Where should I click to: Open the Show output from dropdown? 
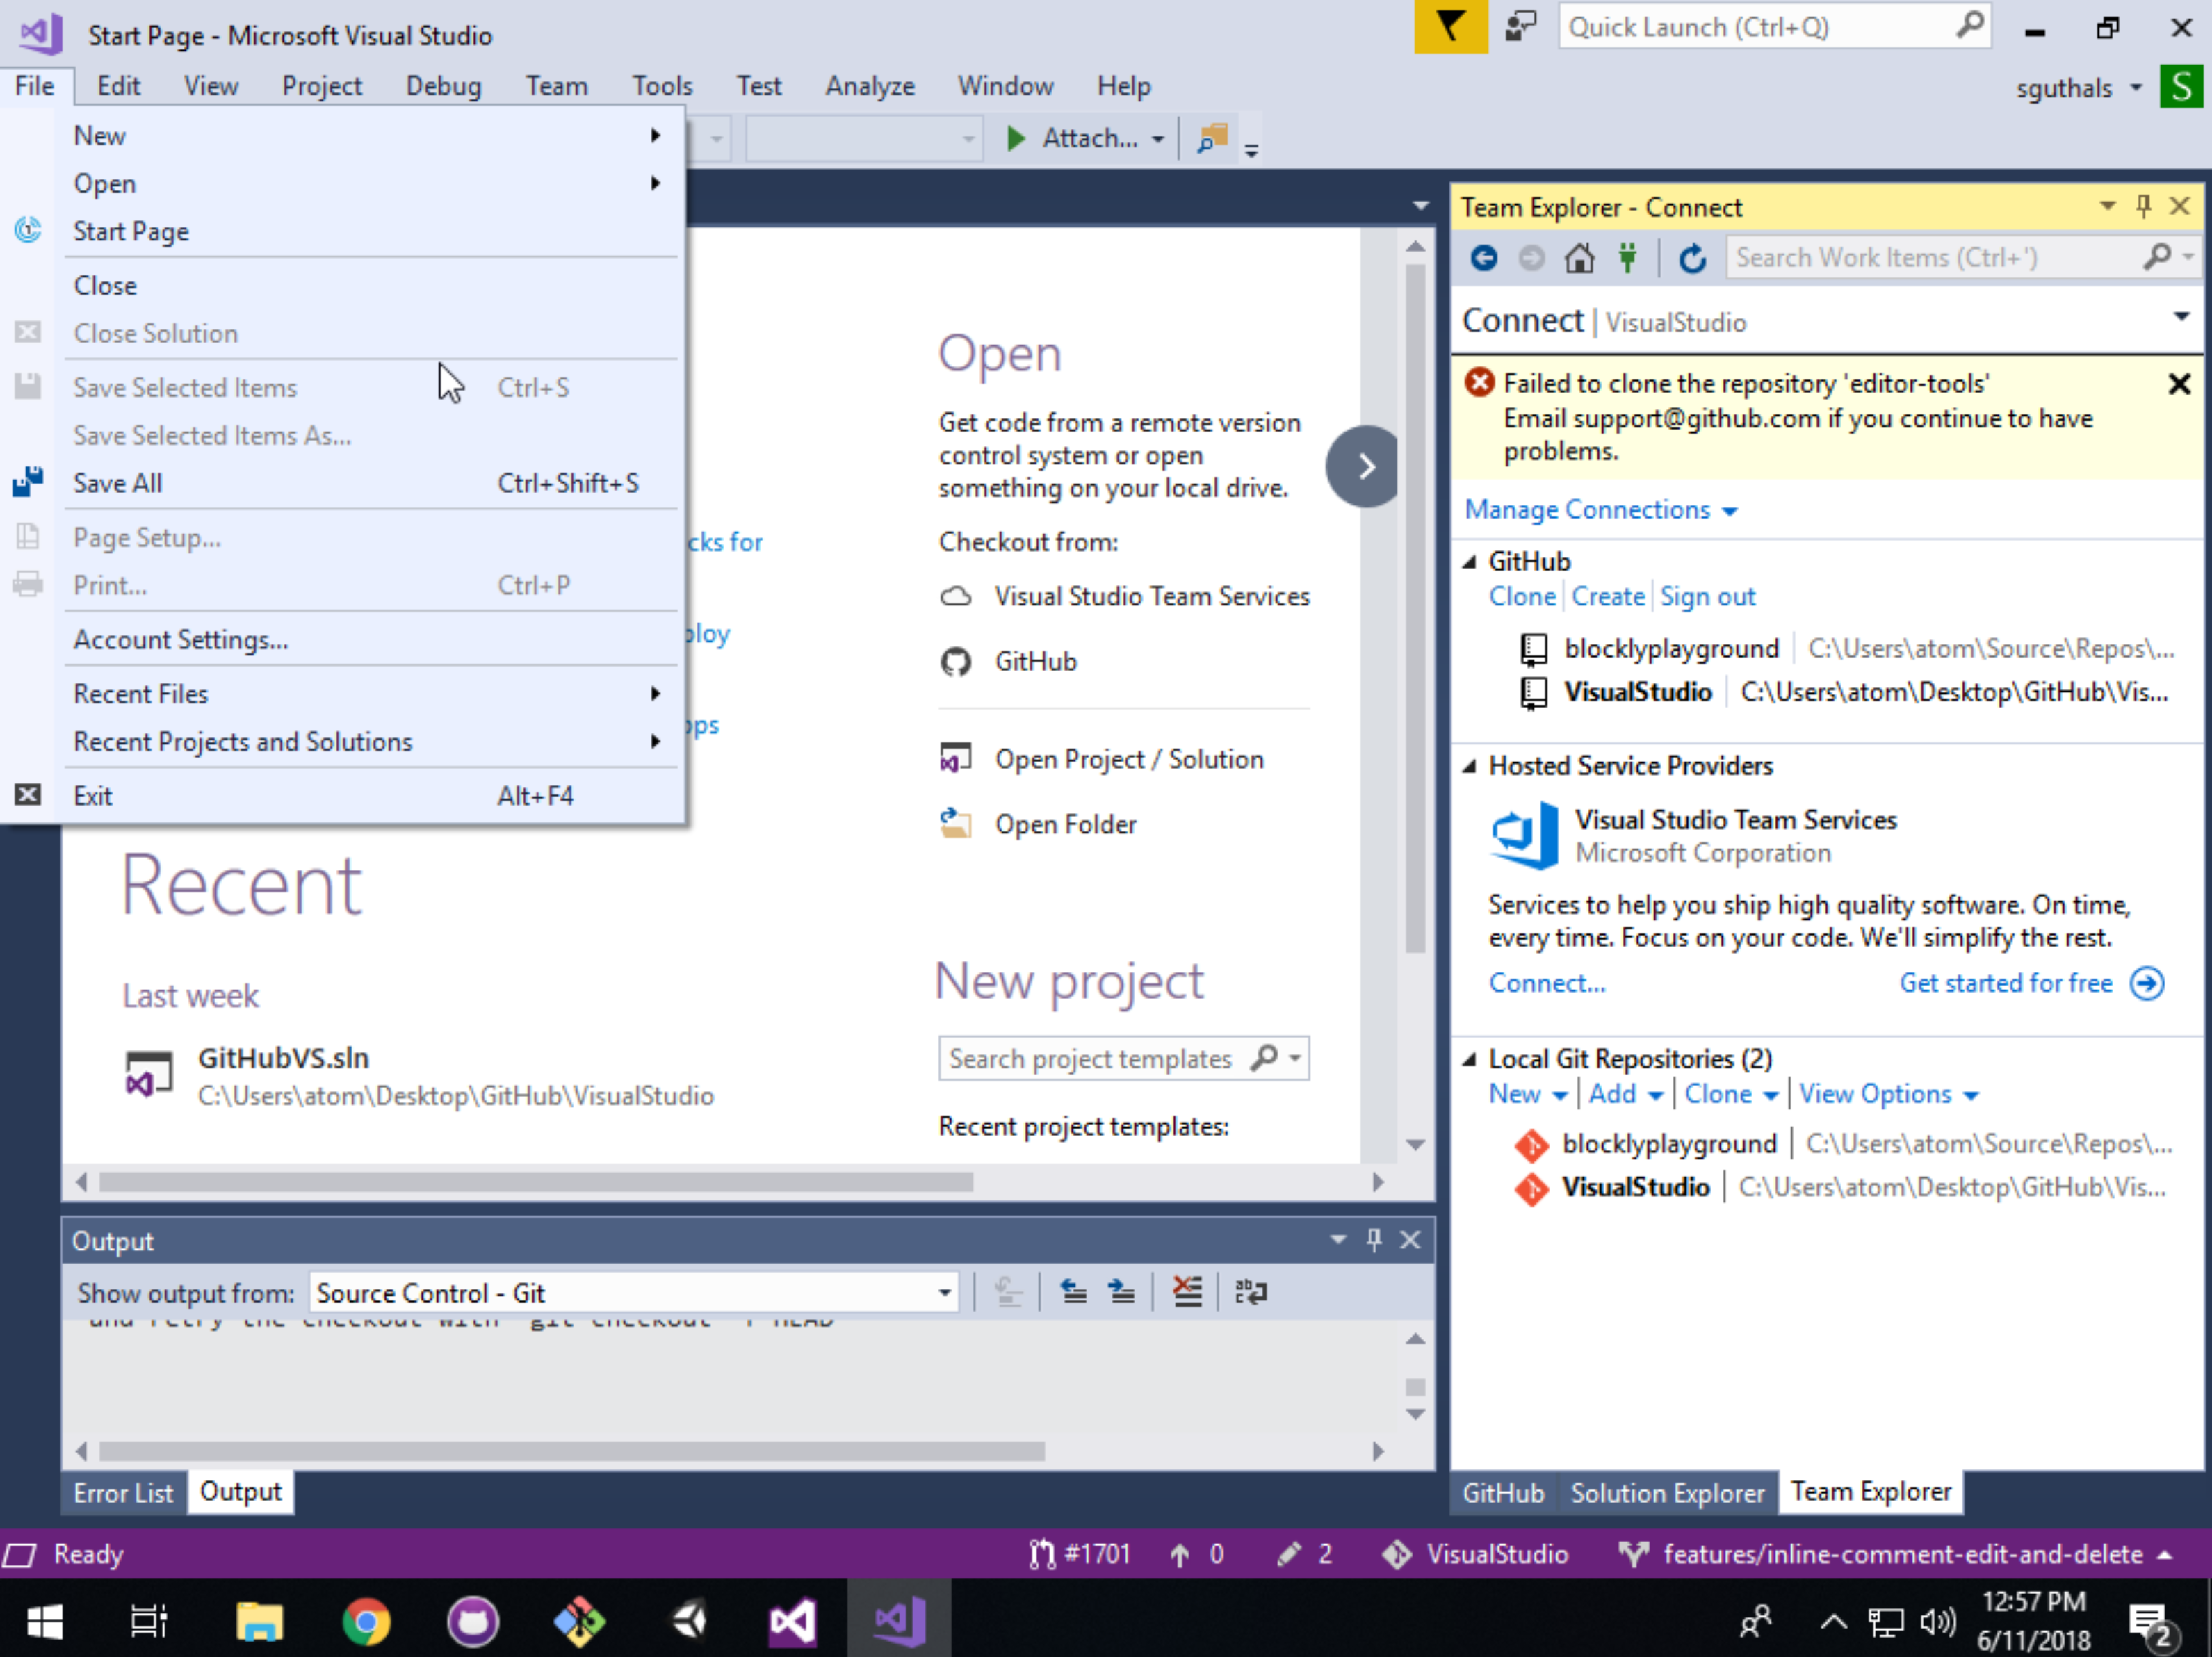click(x=944, y=1292)
